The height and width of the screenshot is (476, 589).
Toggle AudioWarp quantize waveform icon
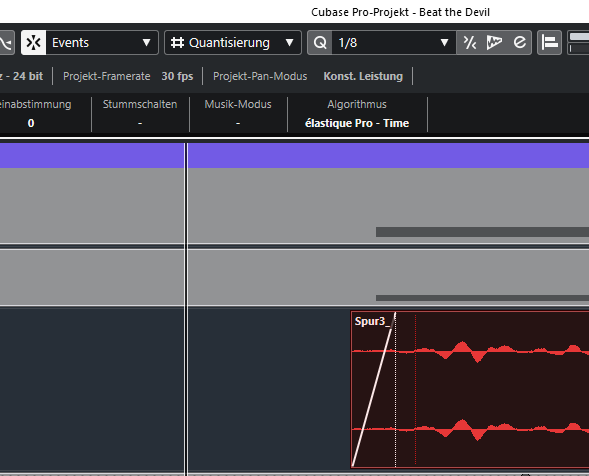pyautogui.click(x=494, y=42)
